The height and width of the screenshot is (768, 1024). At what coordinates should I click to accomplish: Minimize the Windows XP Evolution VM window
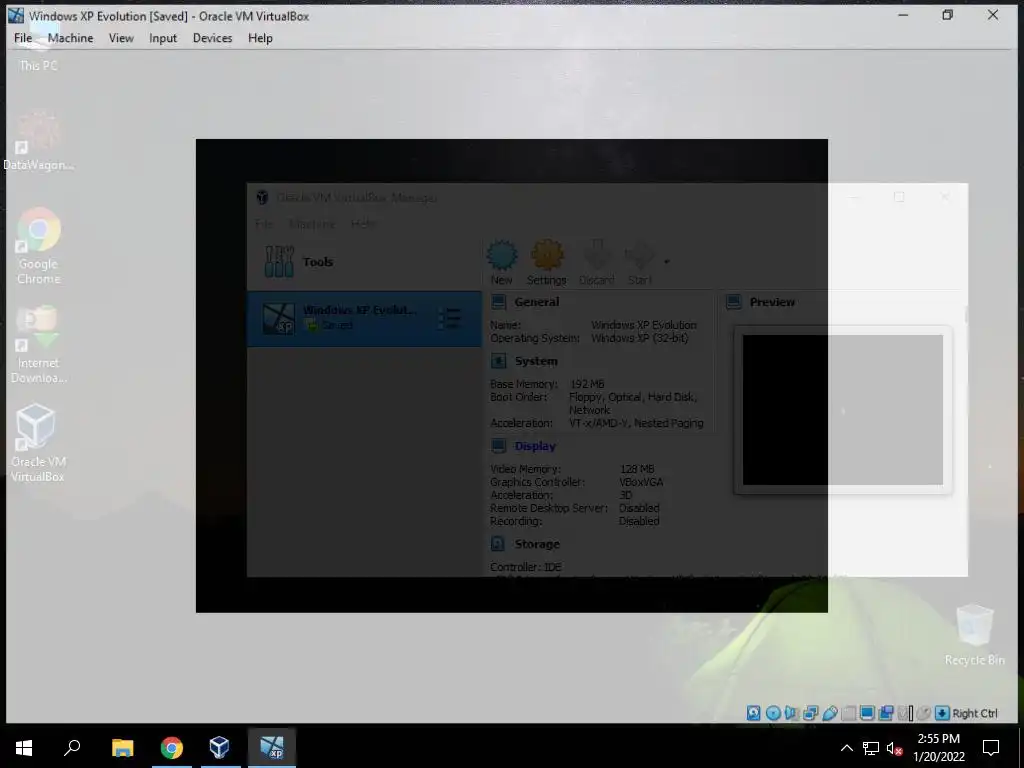903,15
